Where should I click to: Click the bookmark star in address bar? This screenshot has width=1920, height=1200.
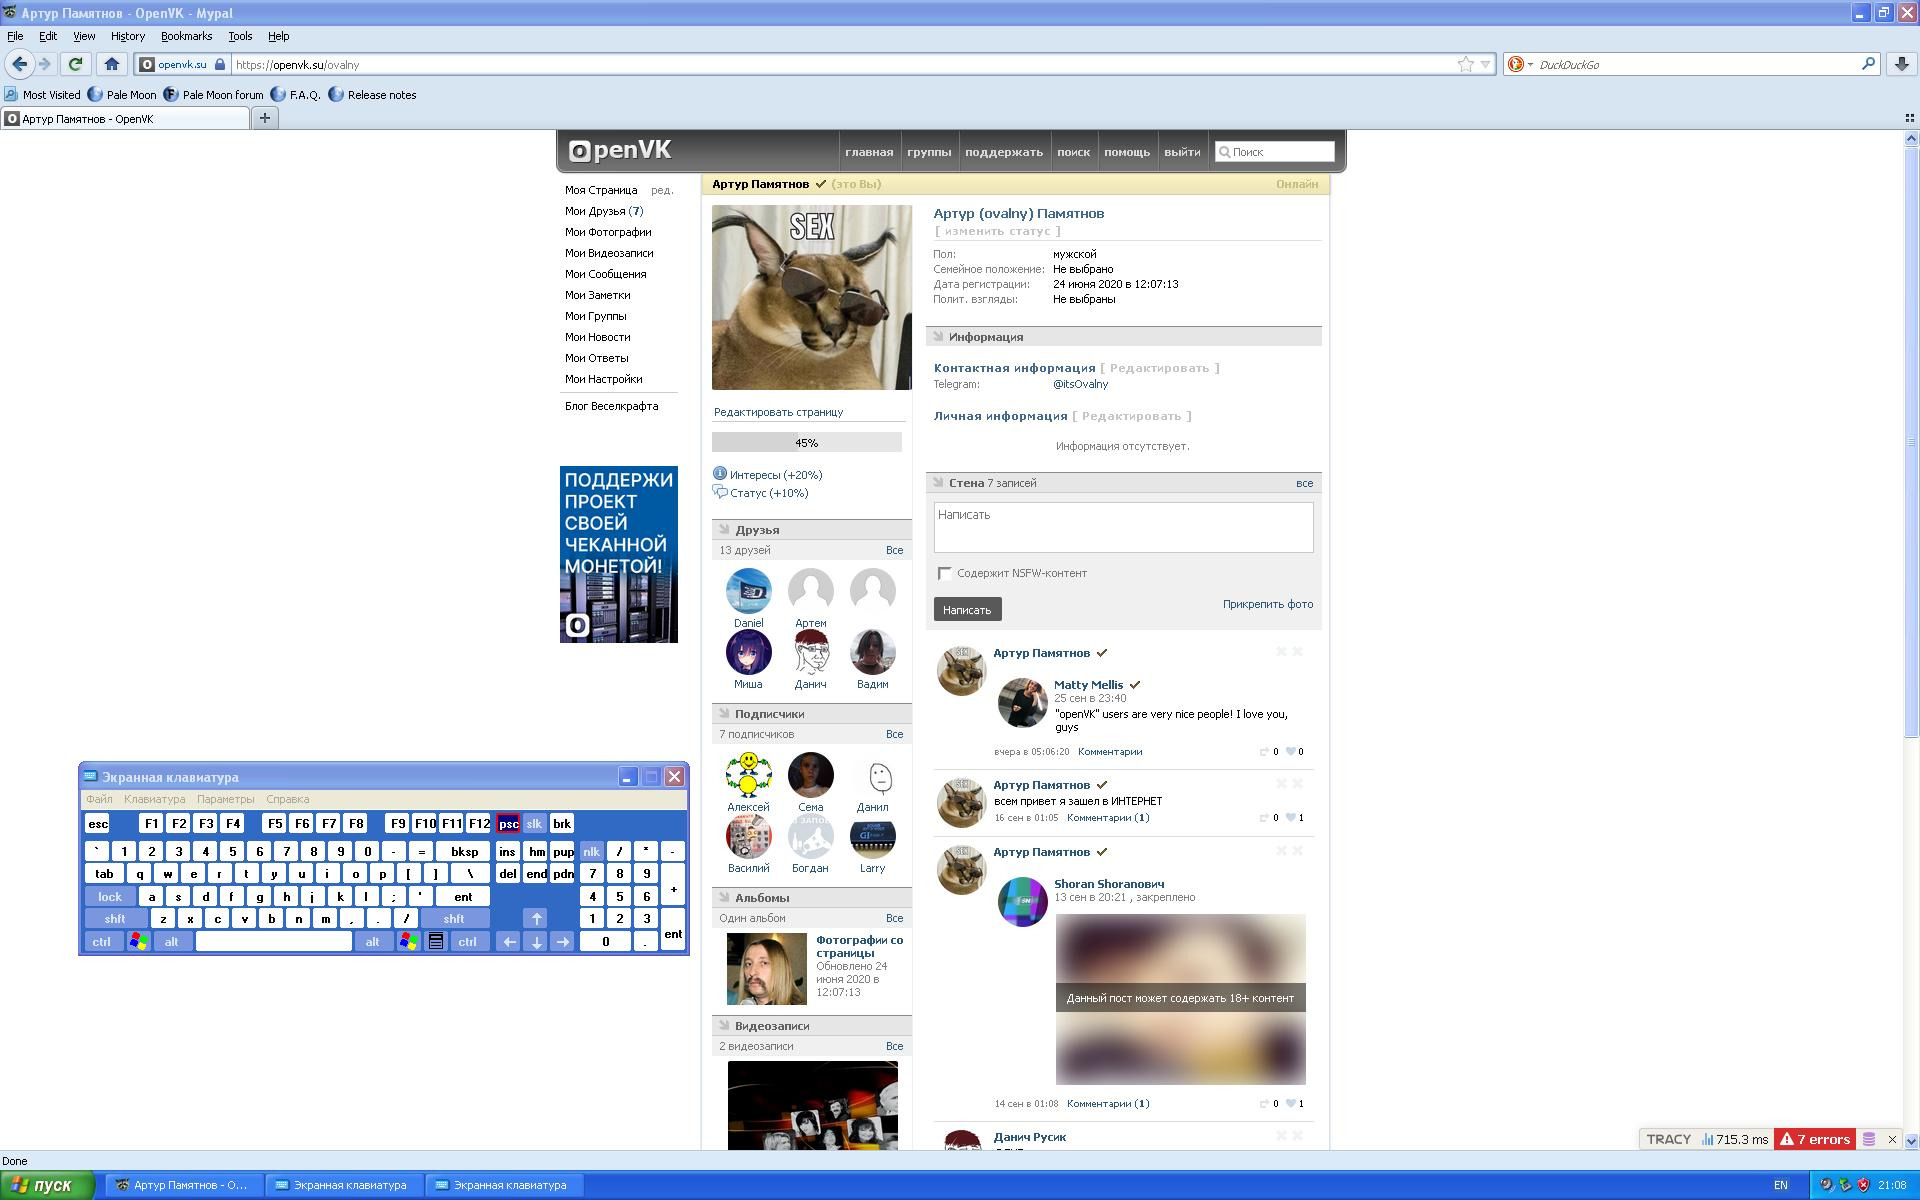pyautogui.click(x=1465, y=64)
